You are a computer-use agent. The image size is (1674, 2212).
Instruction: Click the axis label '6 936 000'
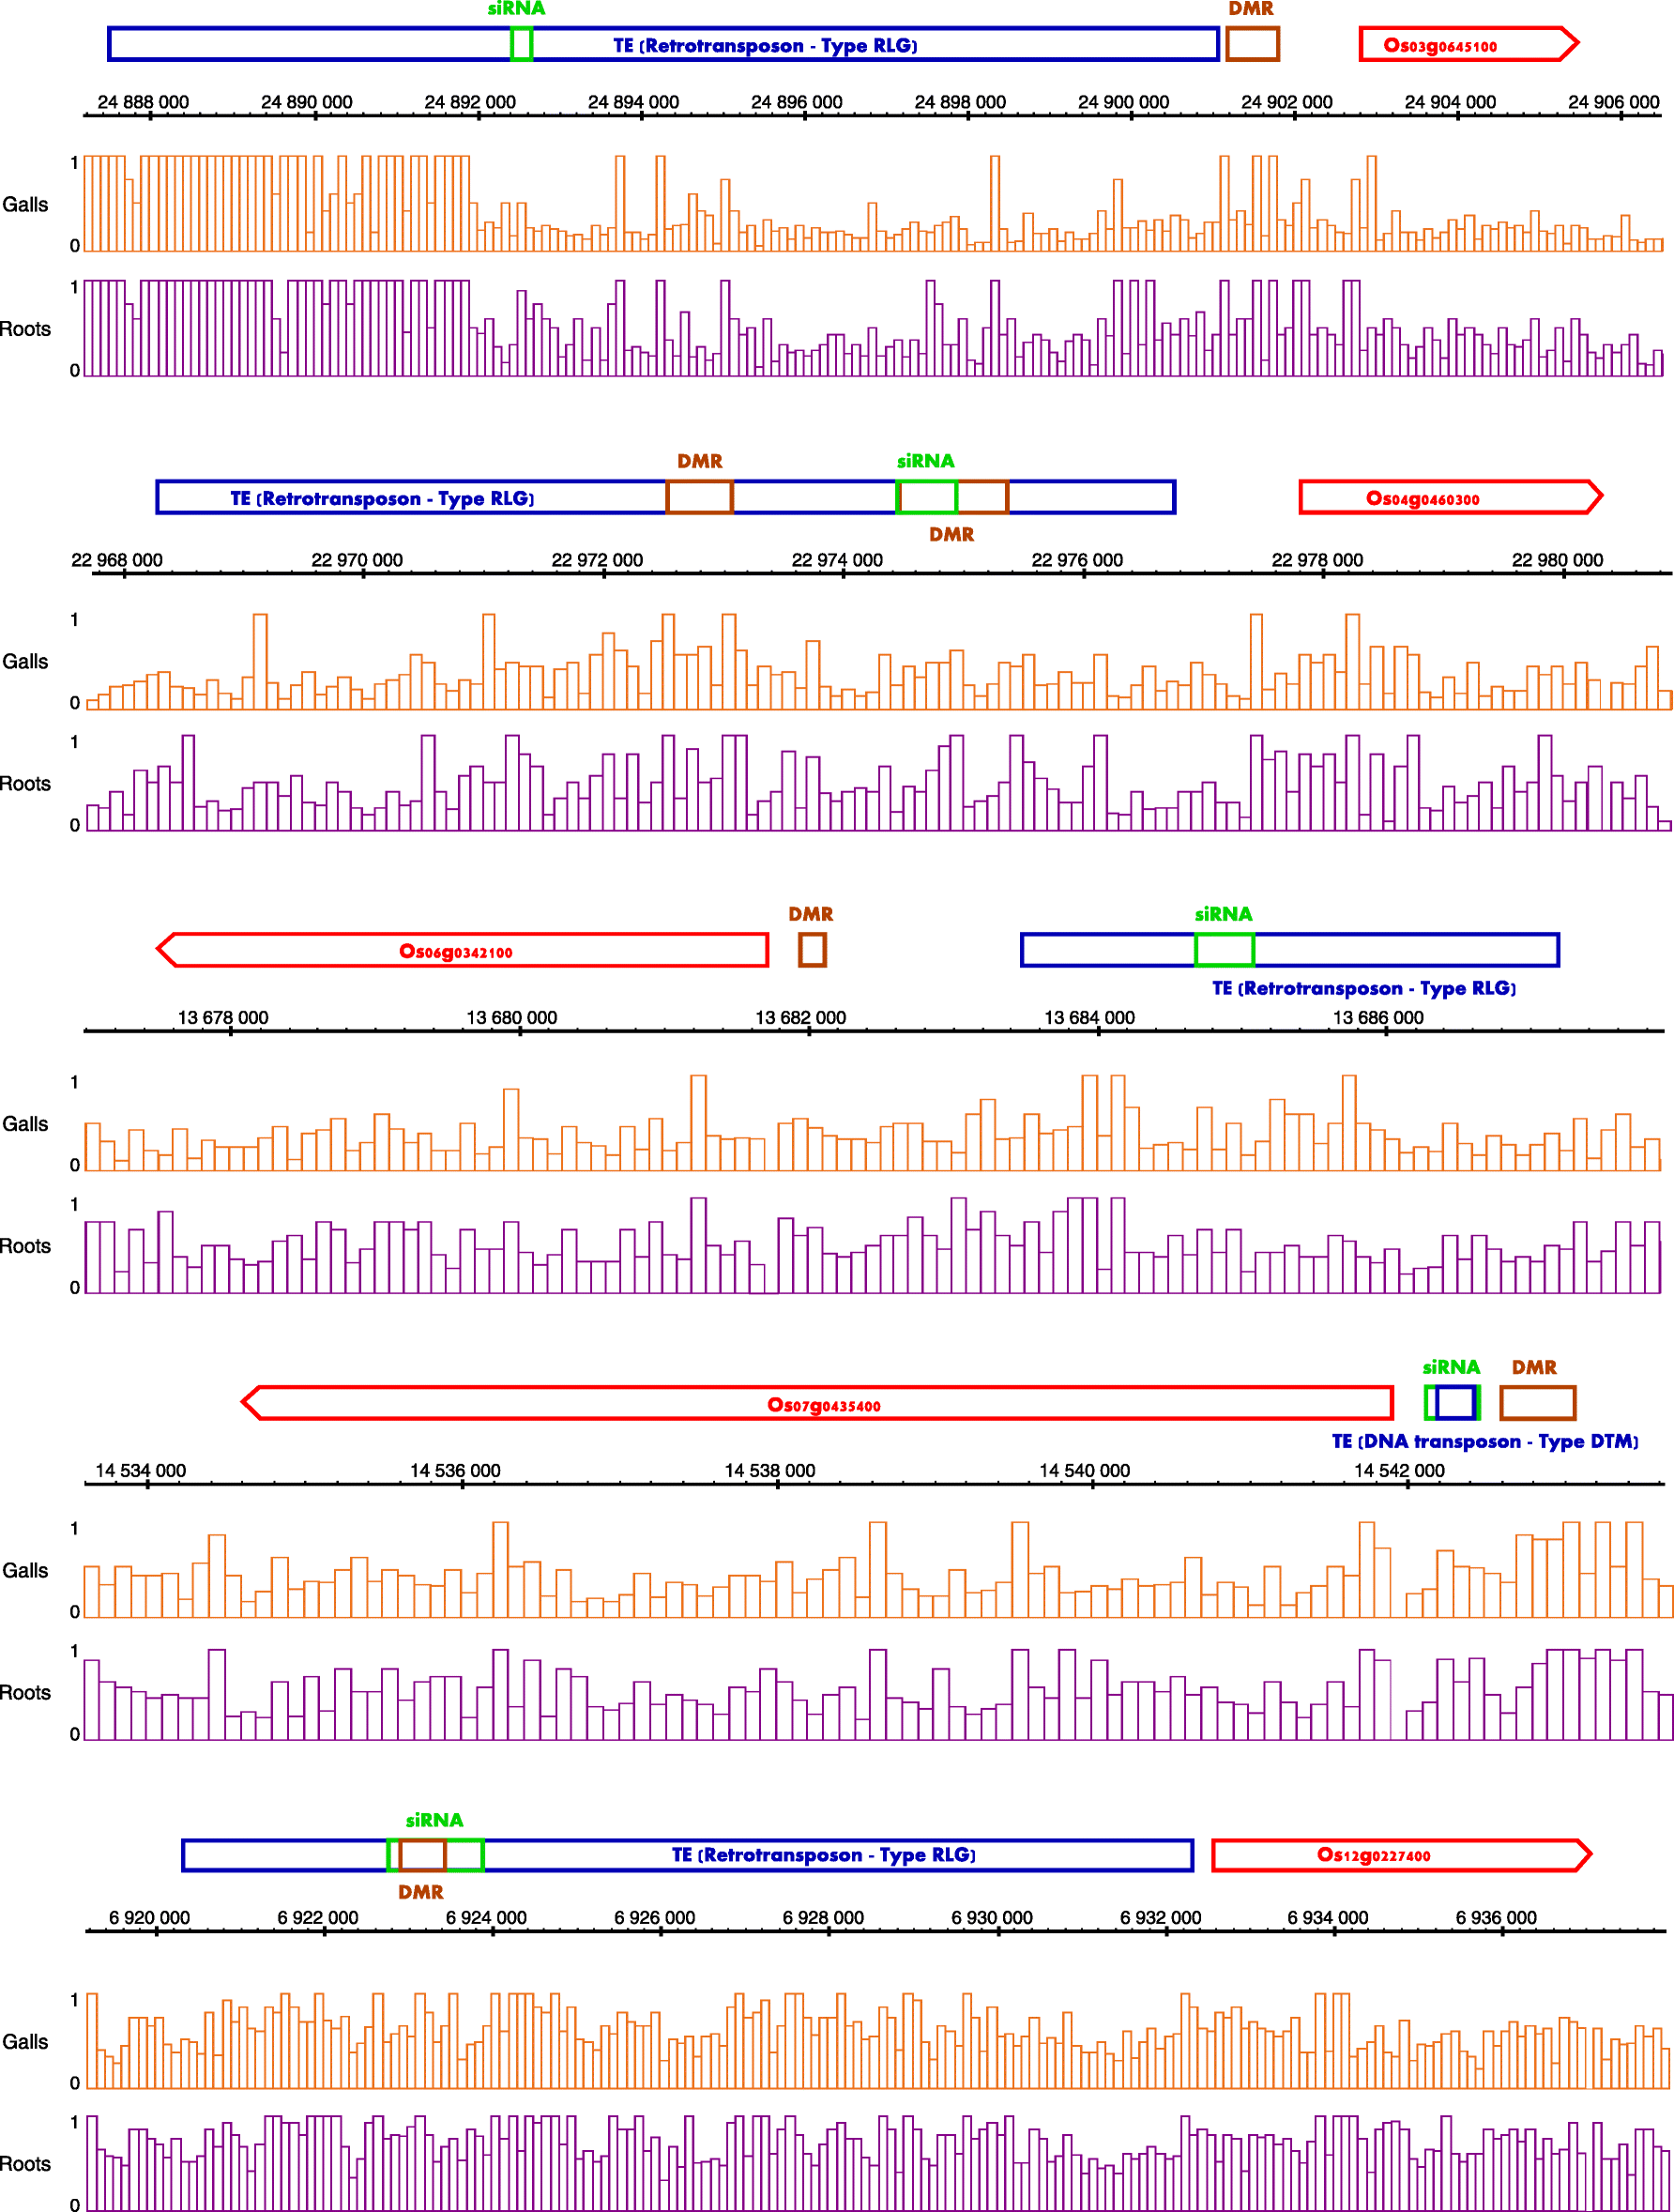[1496, 1918]
